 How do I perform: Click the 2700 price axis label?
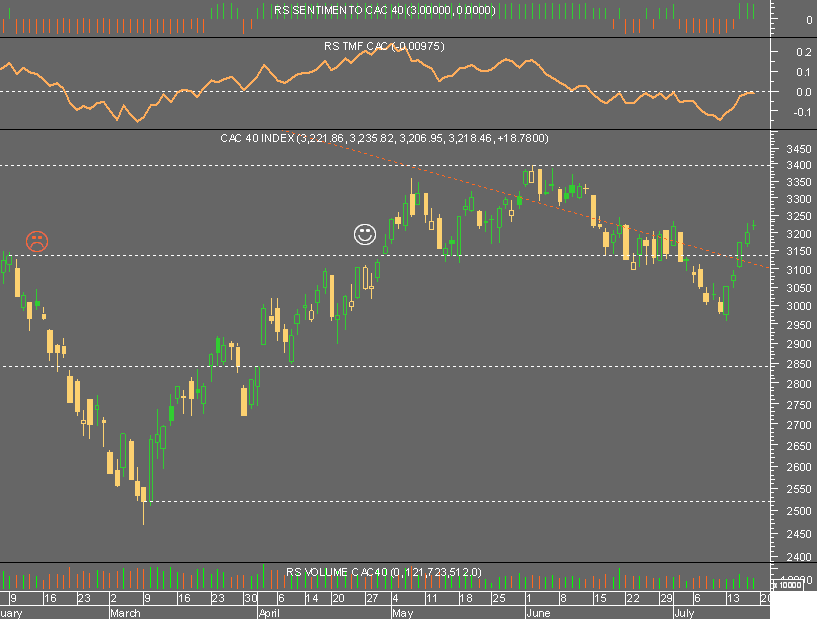click(x=799, y=425)
